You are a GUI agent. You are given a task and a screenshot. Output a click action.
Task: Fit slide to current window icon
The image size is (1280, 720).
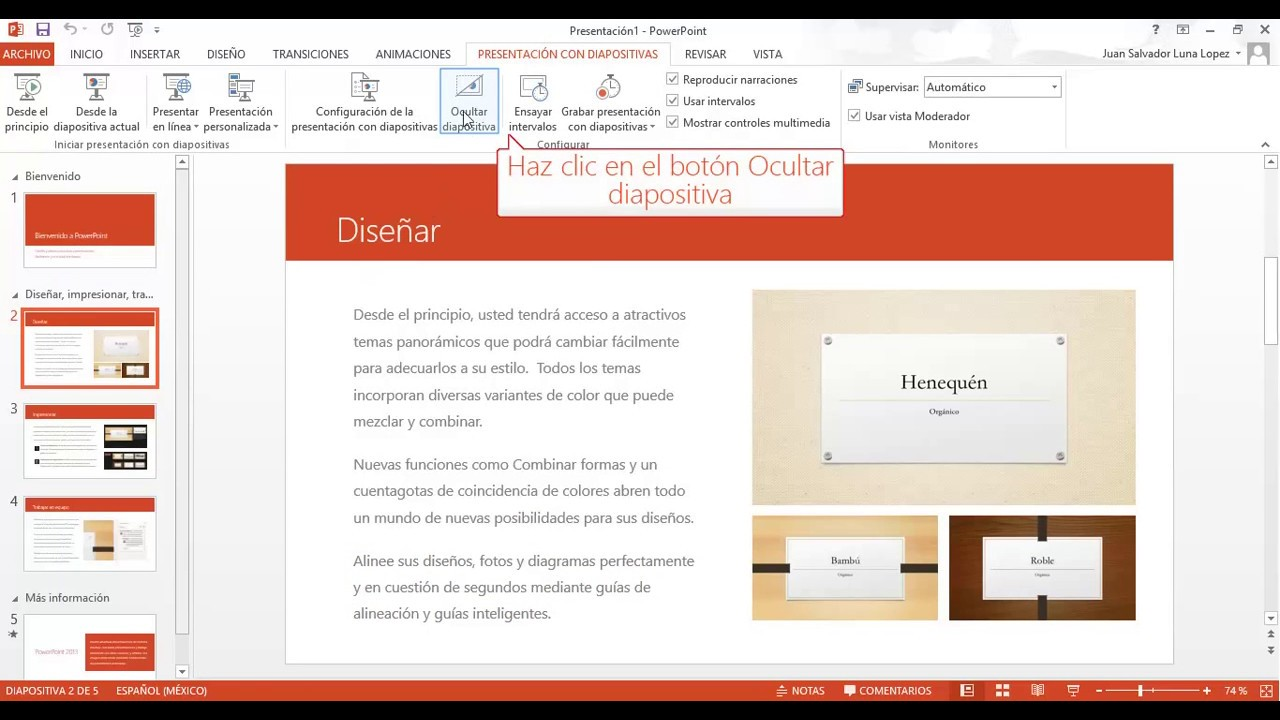click(x=1268, y=691)
